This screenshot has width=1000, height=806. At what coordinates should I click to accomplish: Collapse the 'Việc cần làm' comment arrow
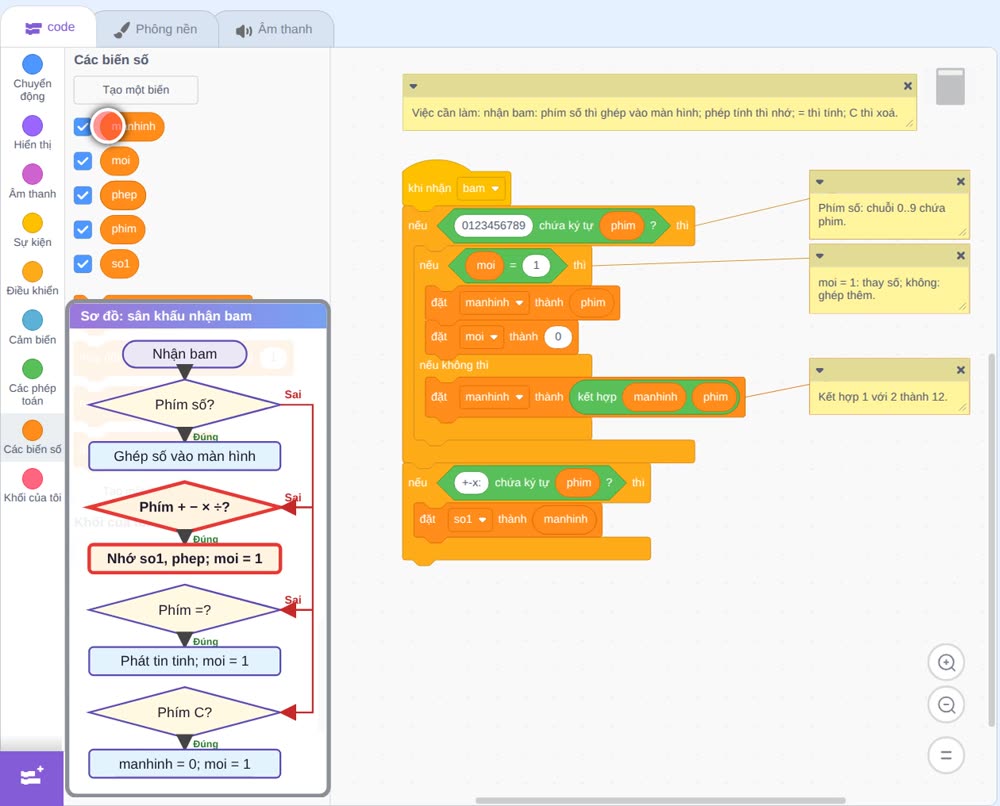(x=413, y=86)
